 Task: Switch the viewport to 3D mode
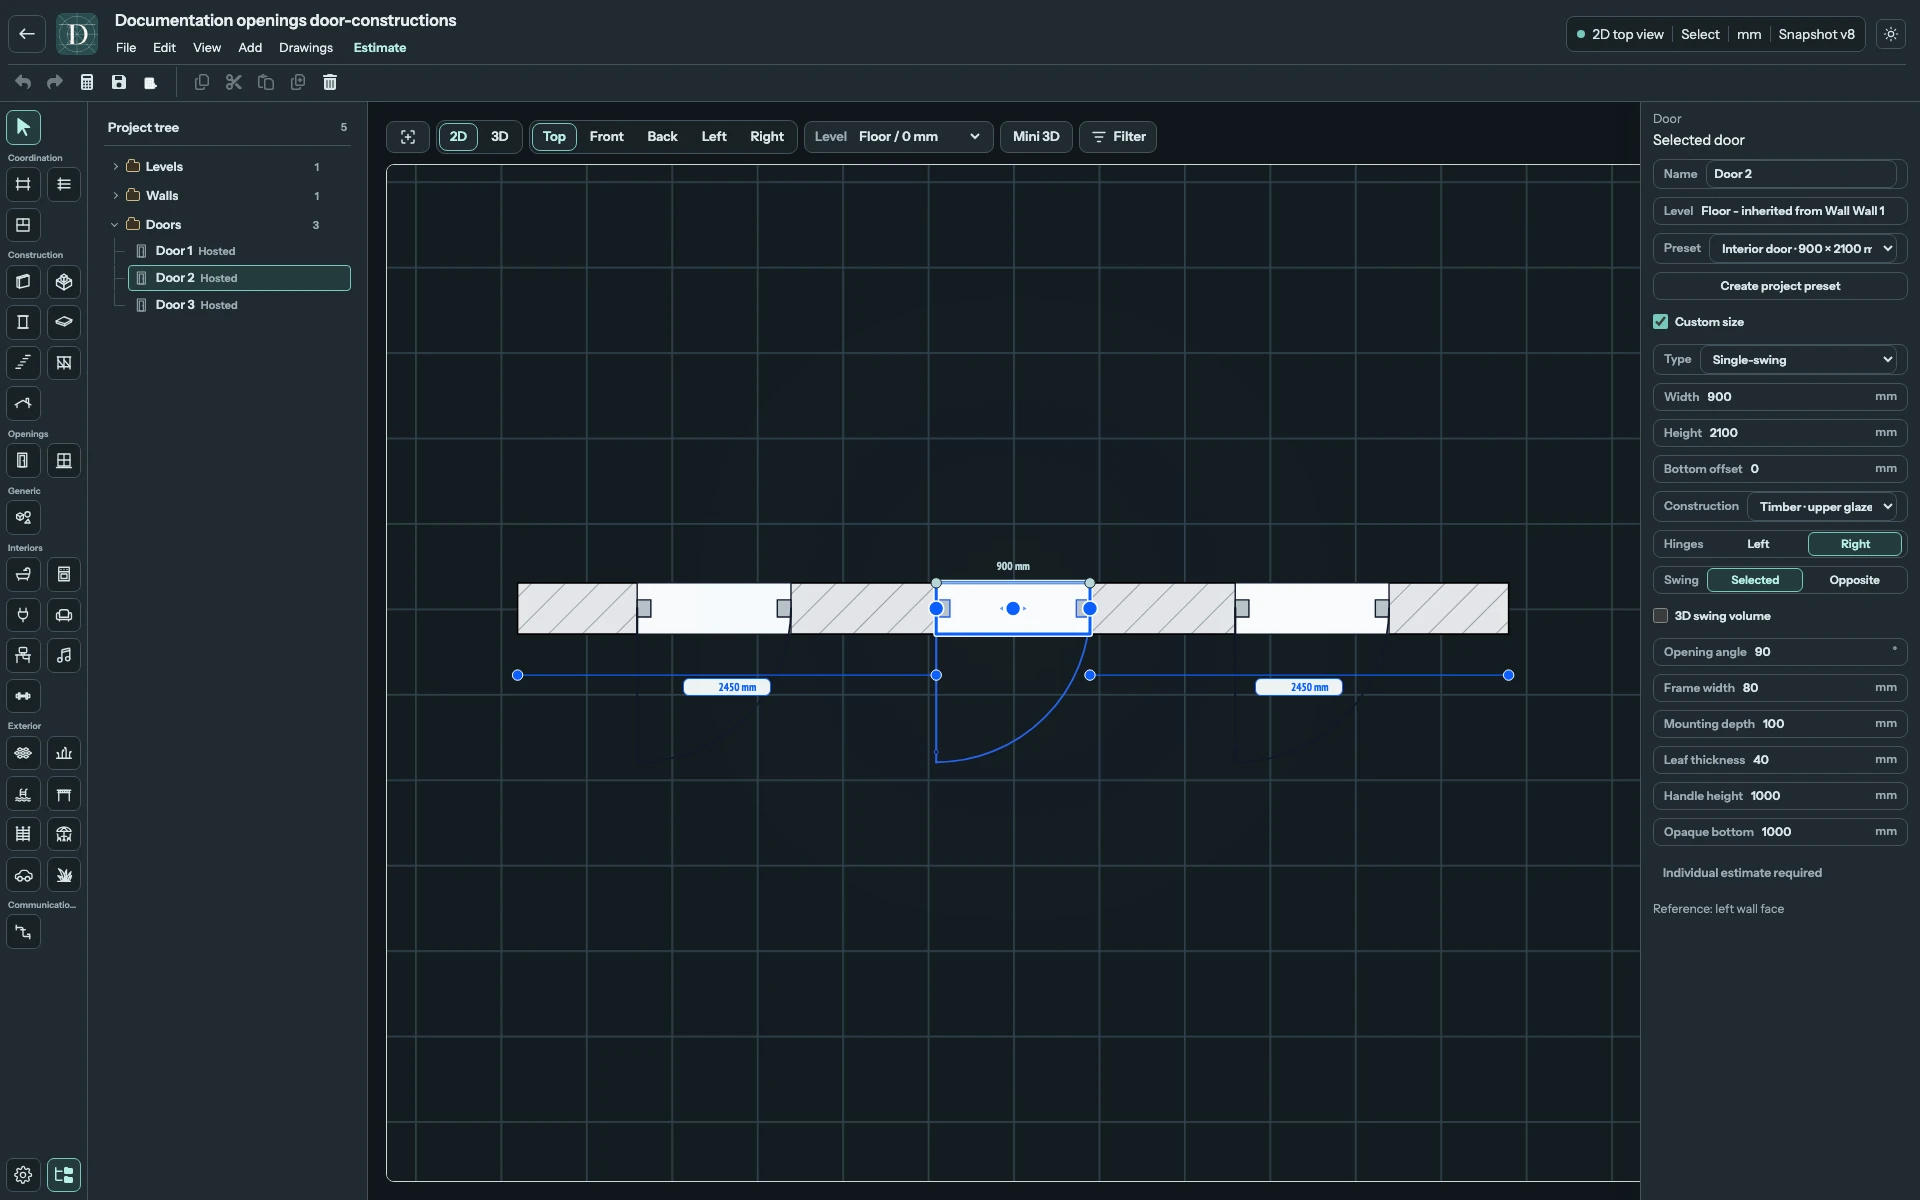499,137
